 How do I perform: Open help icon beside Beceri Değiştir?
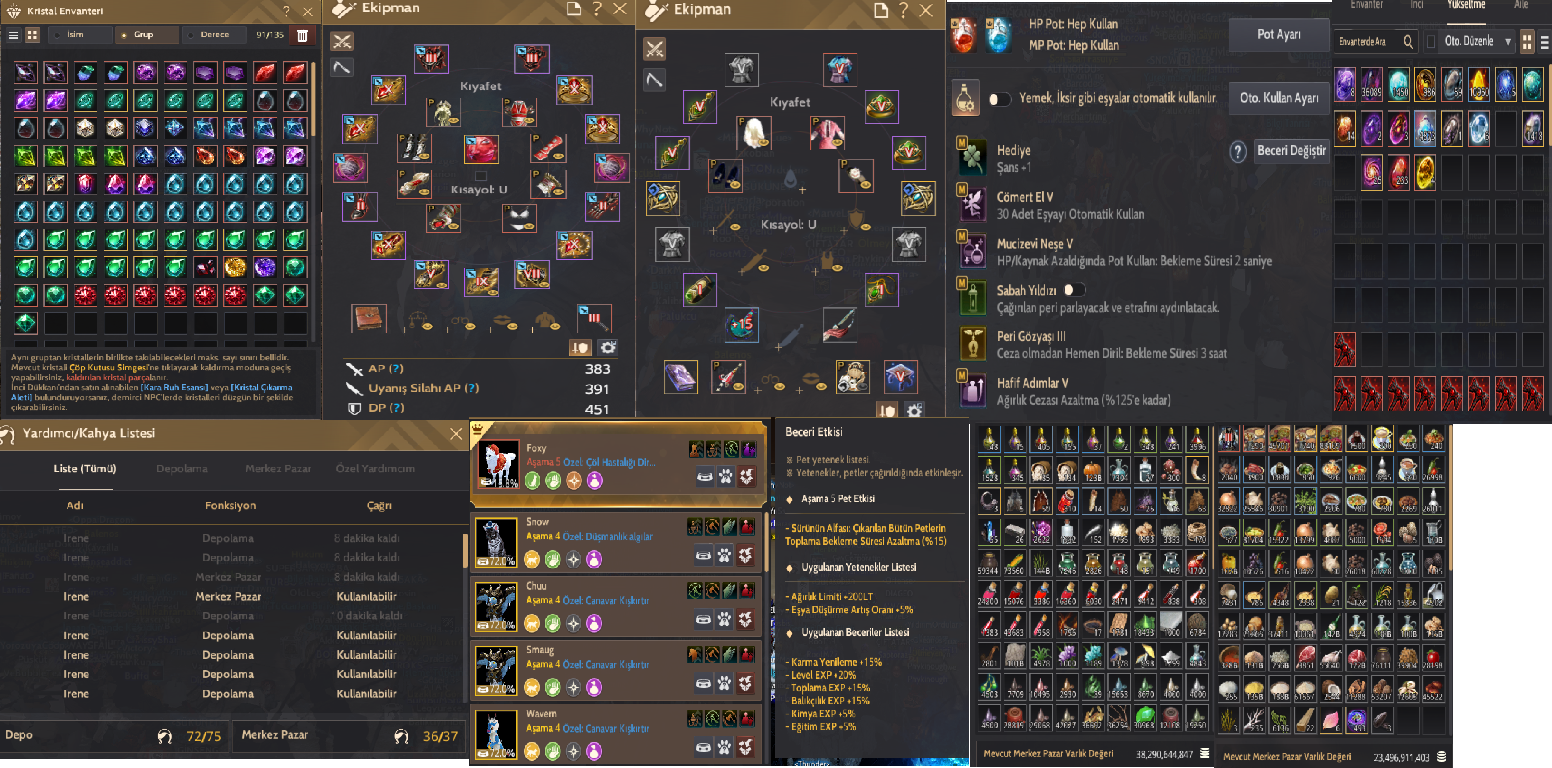click(1236, 151)
